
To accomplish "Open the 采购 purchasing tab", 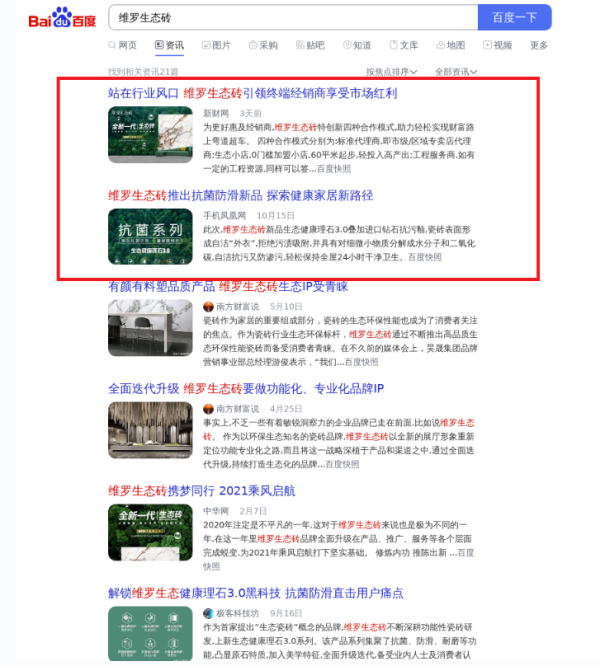I will 262,46.
